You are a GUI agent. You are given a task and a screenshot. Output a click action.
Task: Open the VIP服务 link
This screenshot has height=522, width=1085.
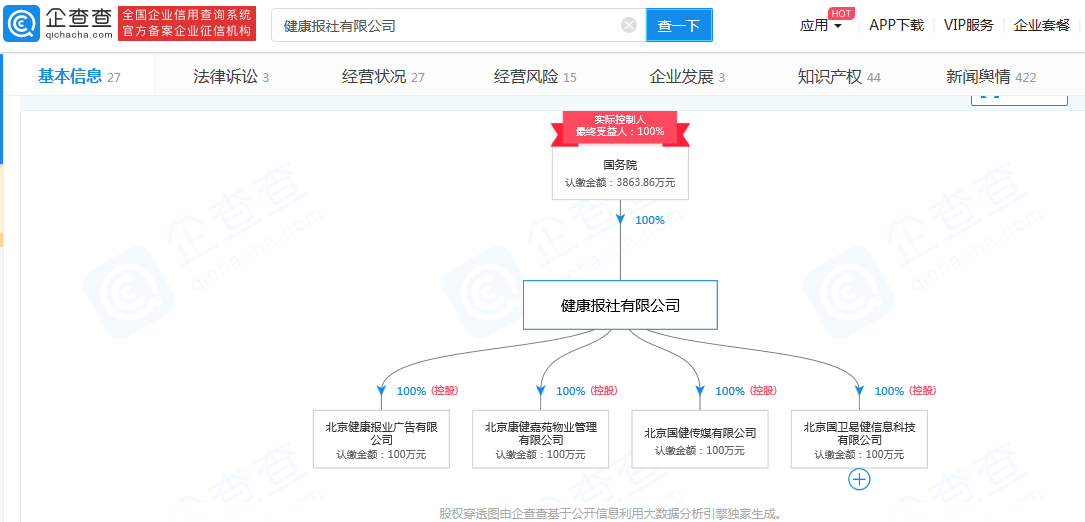(969, 26)
